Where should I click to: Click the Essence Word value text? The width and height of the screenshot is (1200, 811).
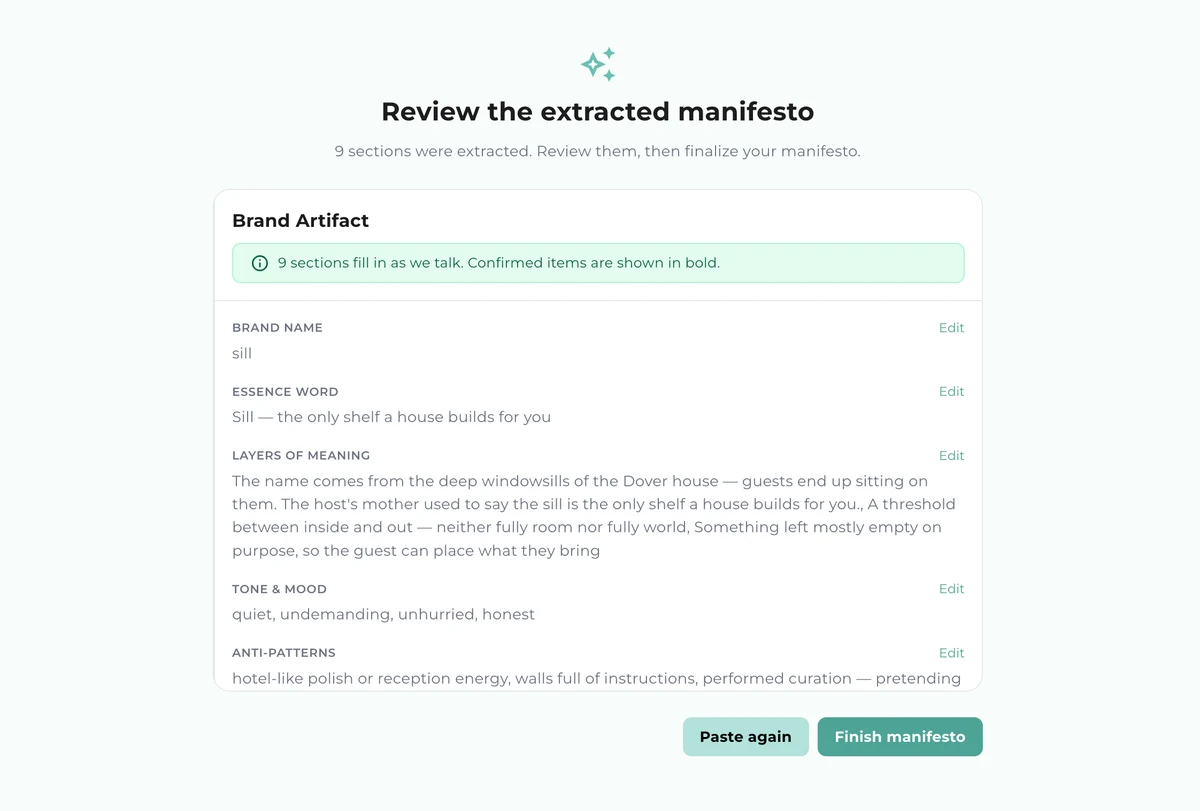click(x=391, y=417)
